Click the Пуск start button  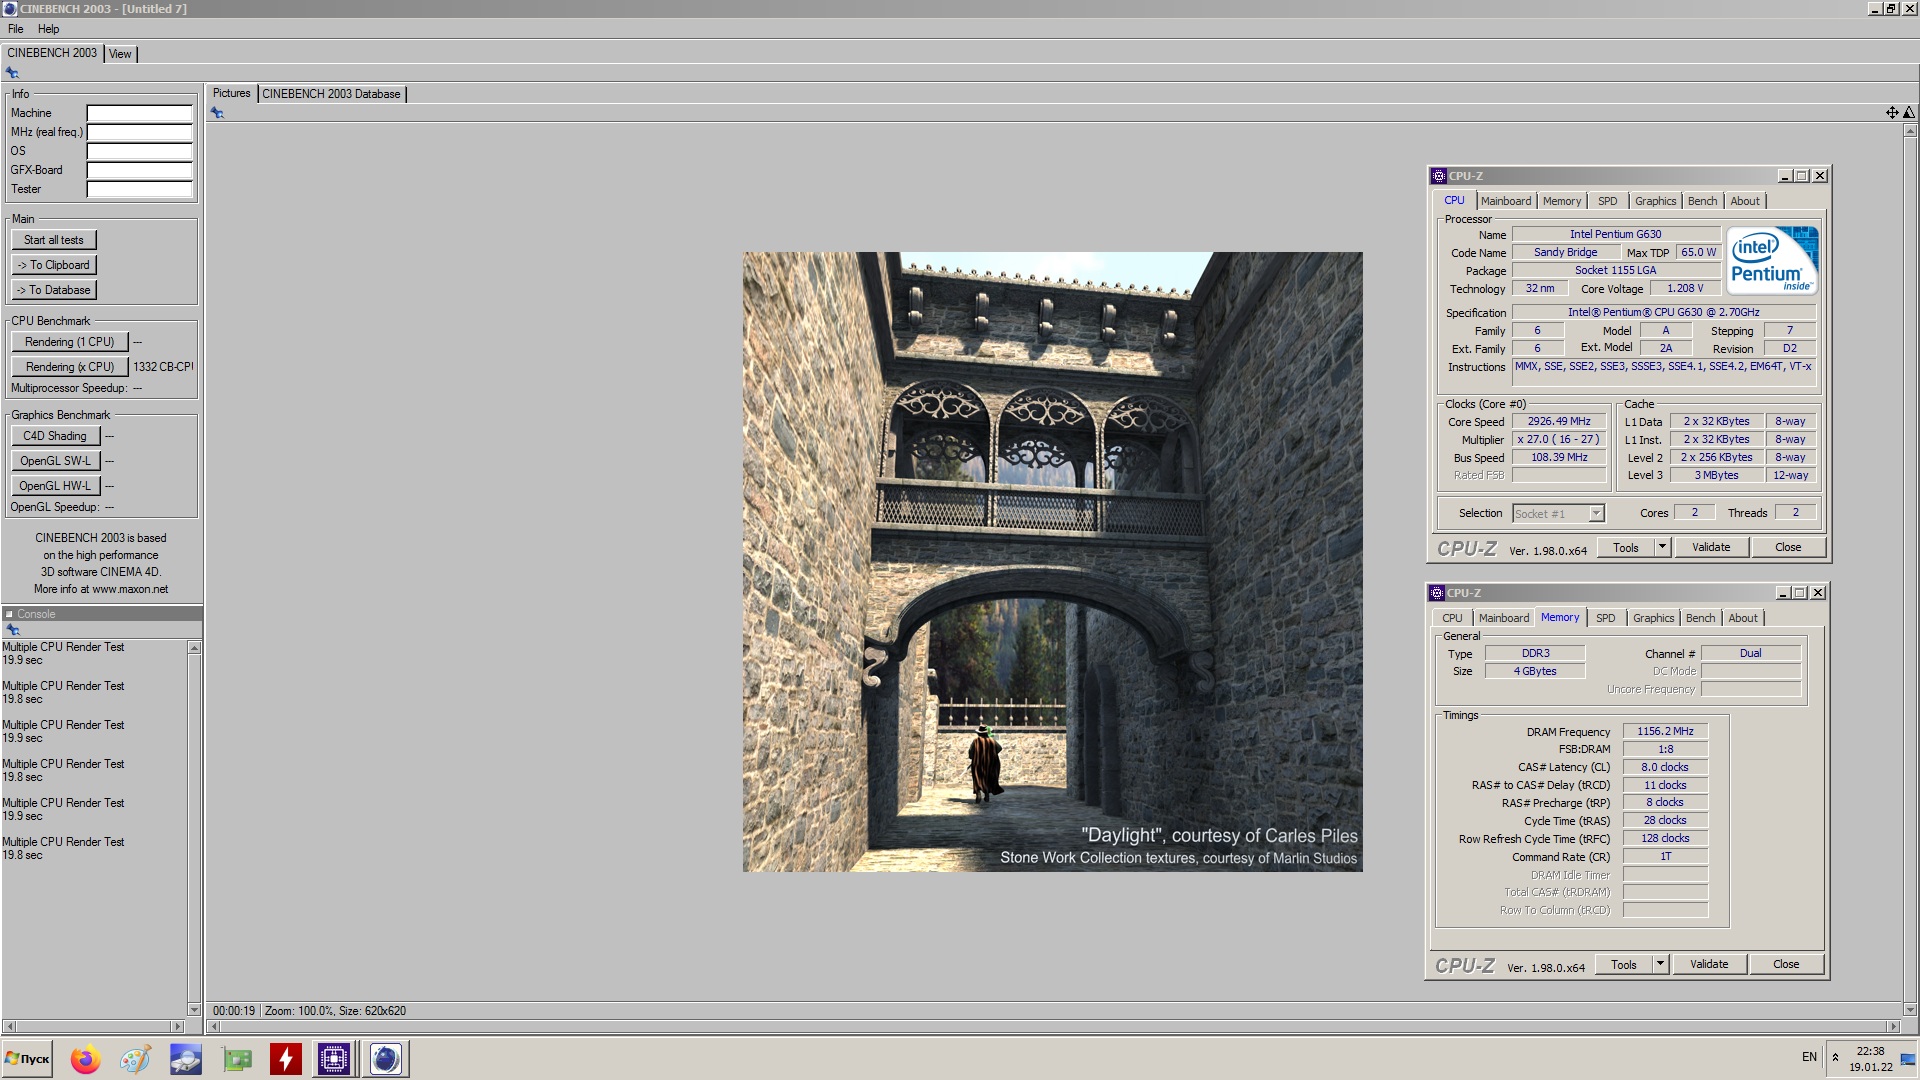click(28, 1059)
